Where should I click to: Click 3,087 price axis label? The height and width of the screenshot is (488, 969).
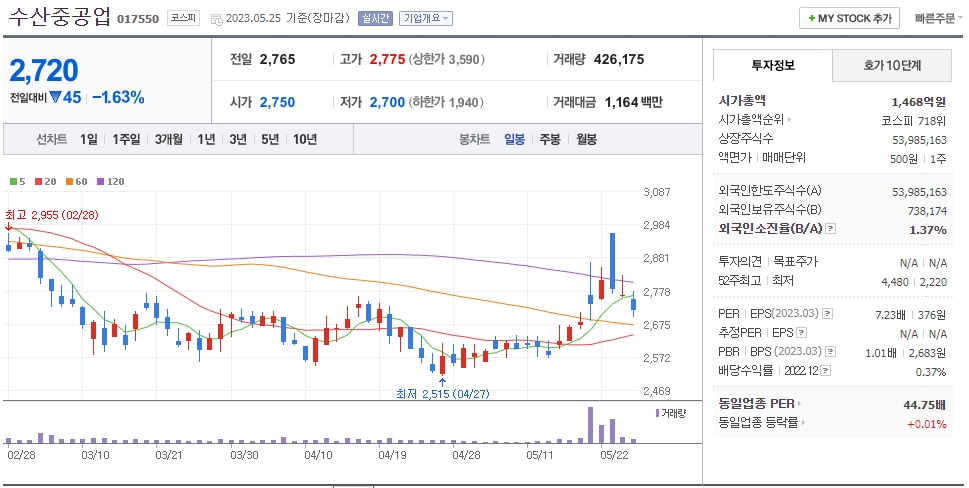(x=657, y=192)
